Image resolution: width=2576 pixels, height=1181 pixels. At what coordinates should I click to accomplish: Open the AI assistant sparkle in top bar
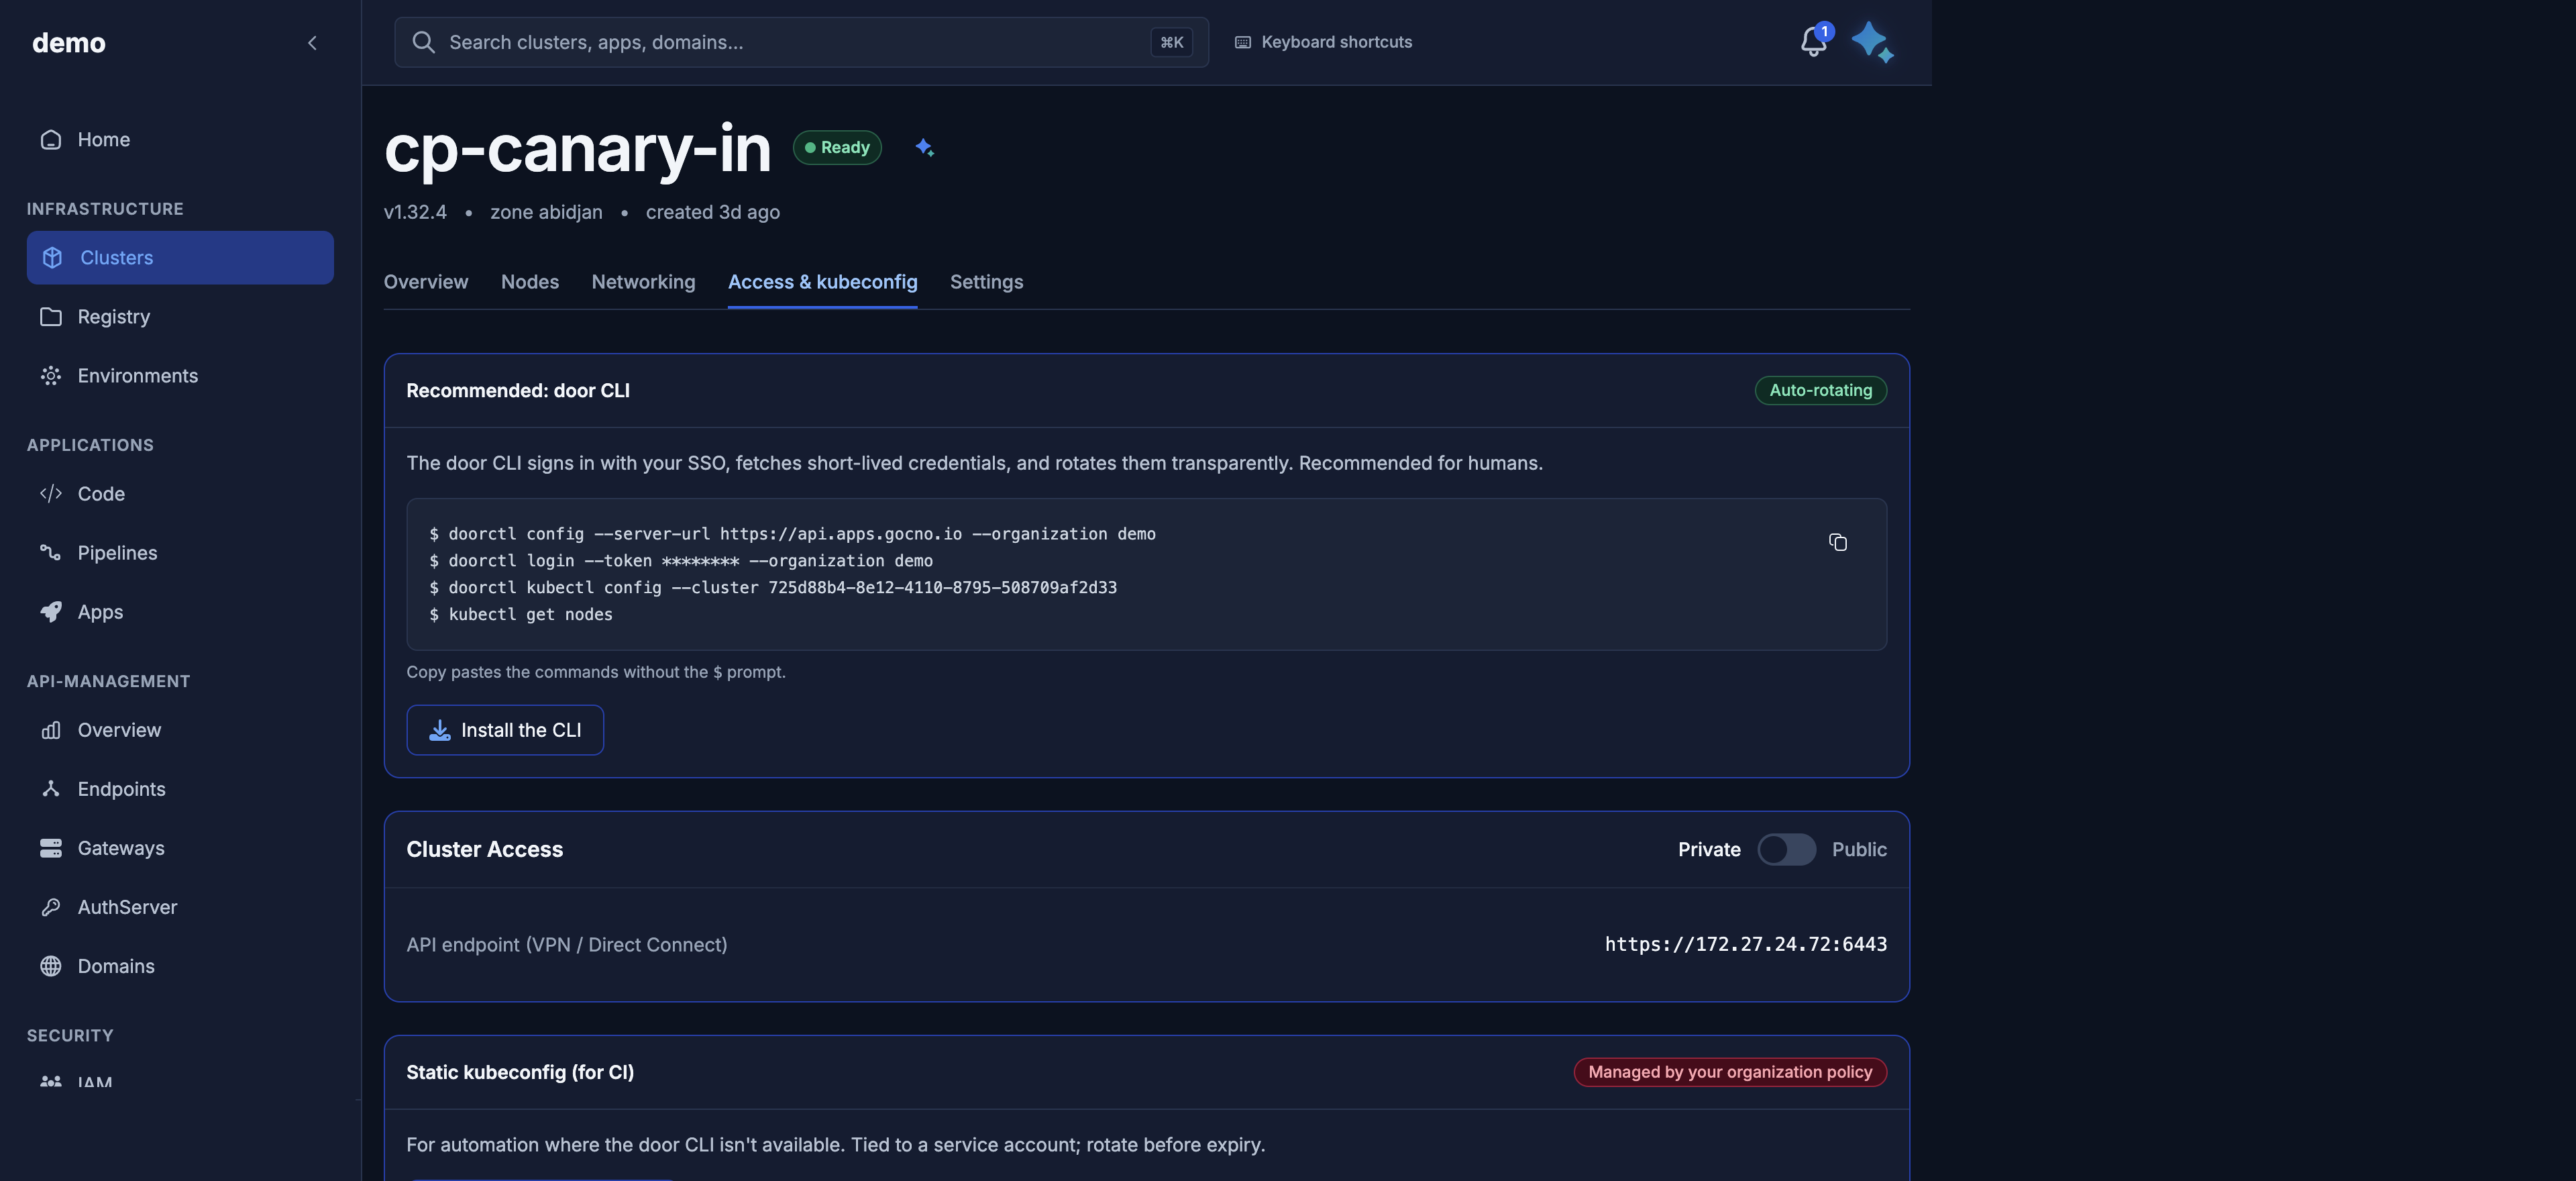pyautogui.click(x=1872, y=42)
